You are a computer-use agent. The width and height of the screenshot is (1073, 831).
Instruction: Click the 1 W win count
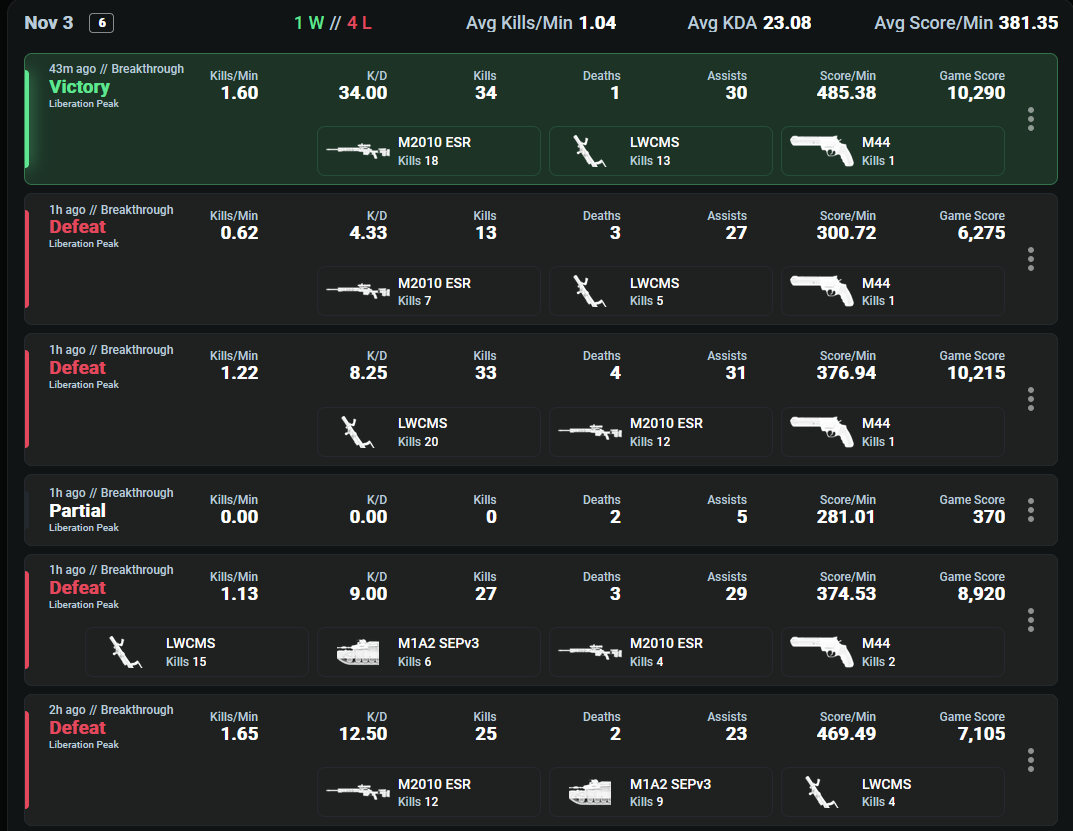[309, 23]
